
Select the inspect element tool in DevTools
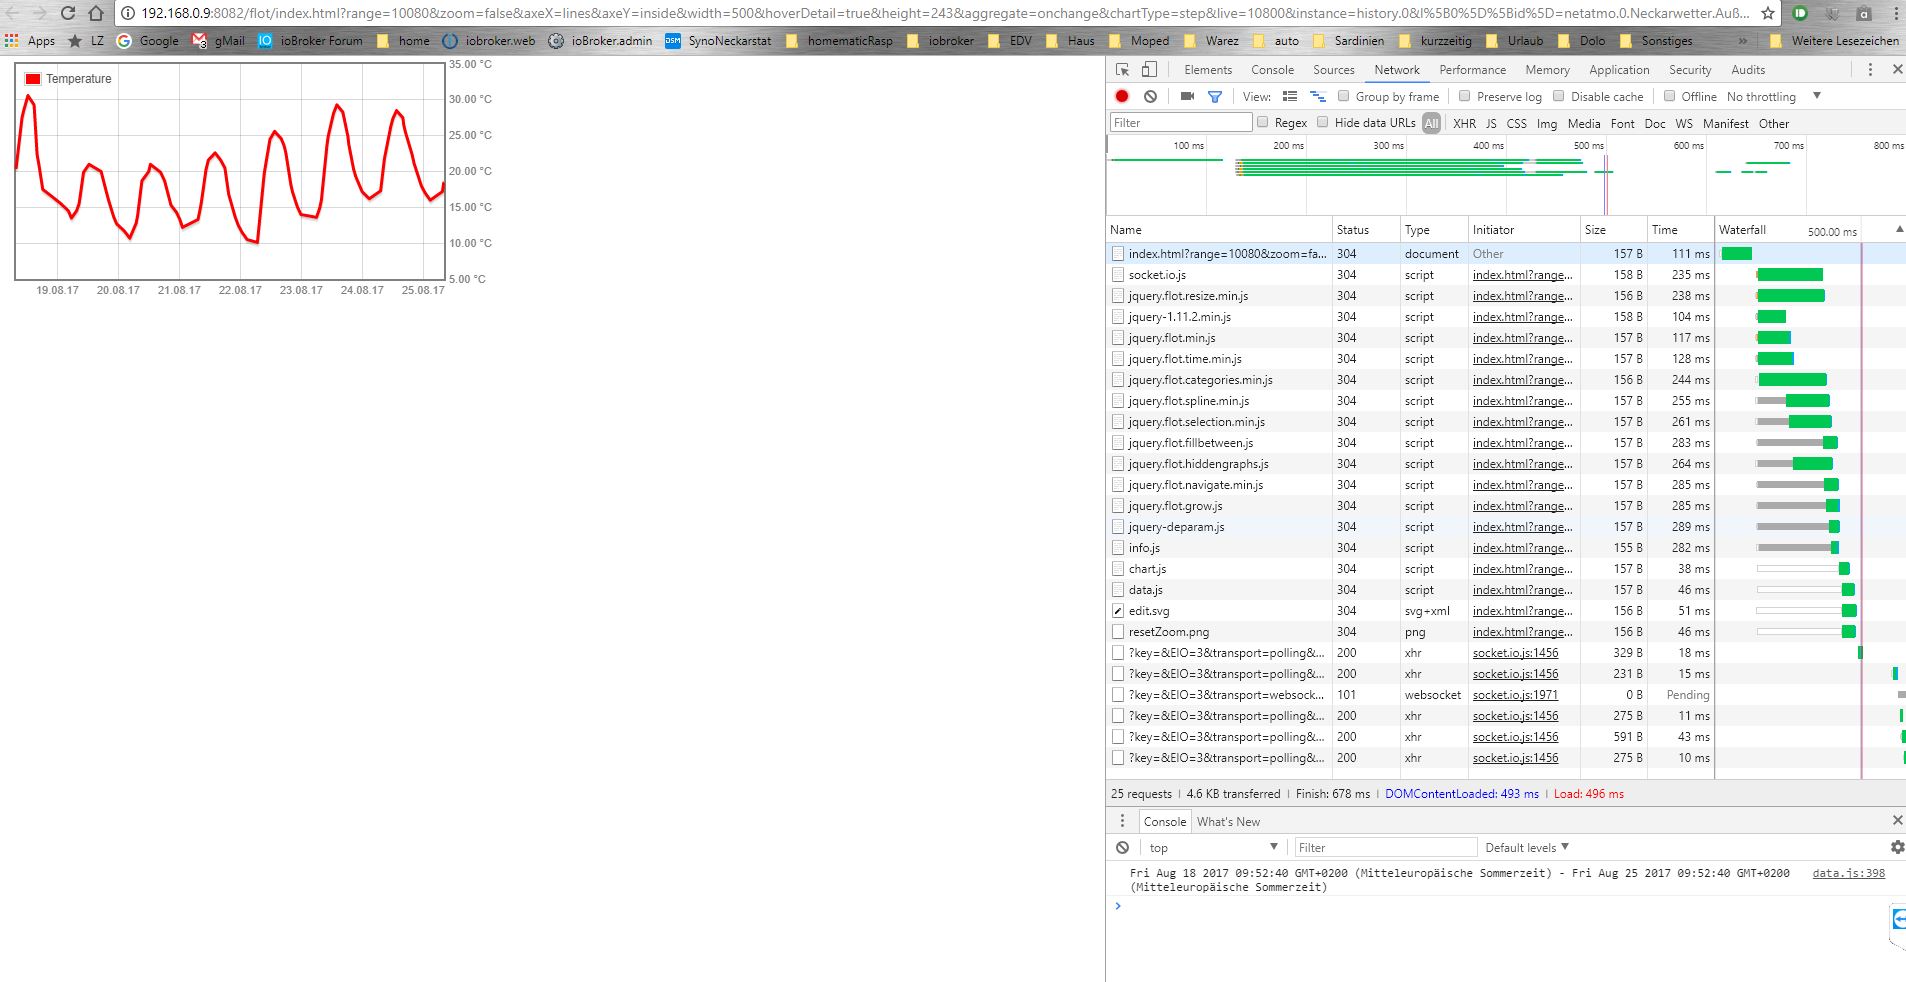(1123, 70)
